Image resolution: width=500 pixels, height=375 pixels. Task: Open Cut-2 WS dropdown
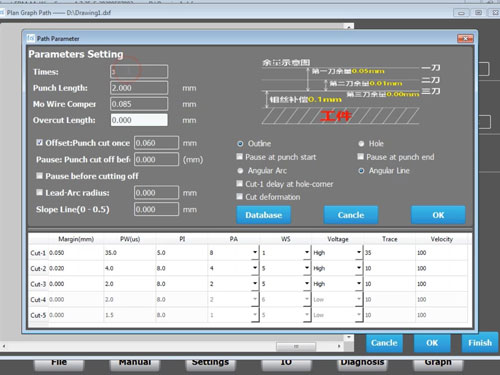pos(307,268)
